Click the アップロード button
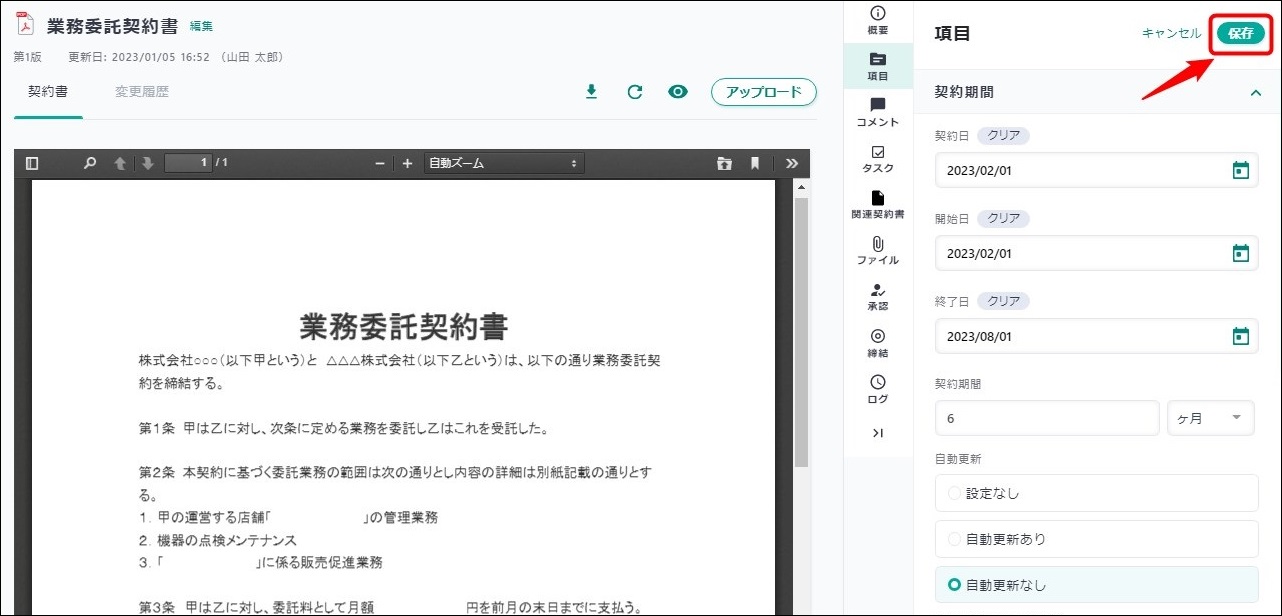Viewport: 1282px width, 616px height. click(x=764, y=92)
